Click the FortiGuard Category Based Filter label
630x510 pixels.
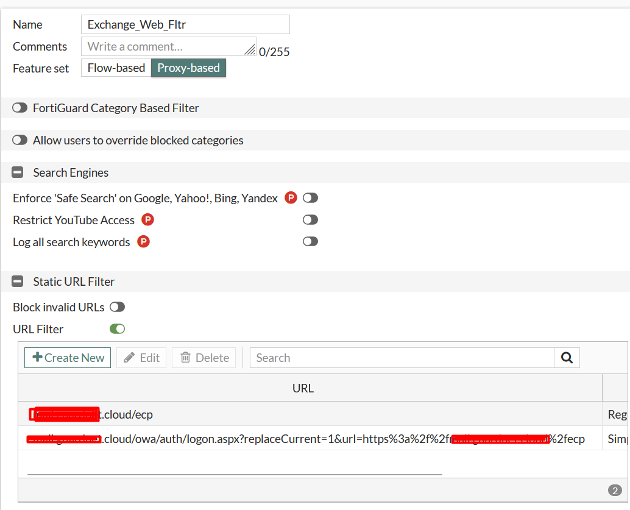pos(116,108)
